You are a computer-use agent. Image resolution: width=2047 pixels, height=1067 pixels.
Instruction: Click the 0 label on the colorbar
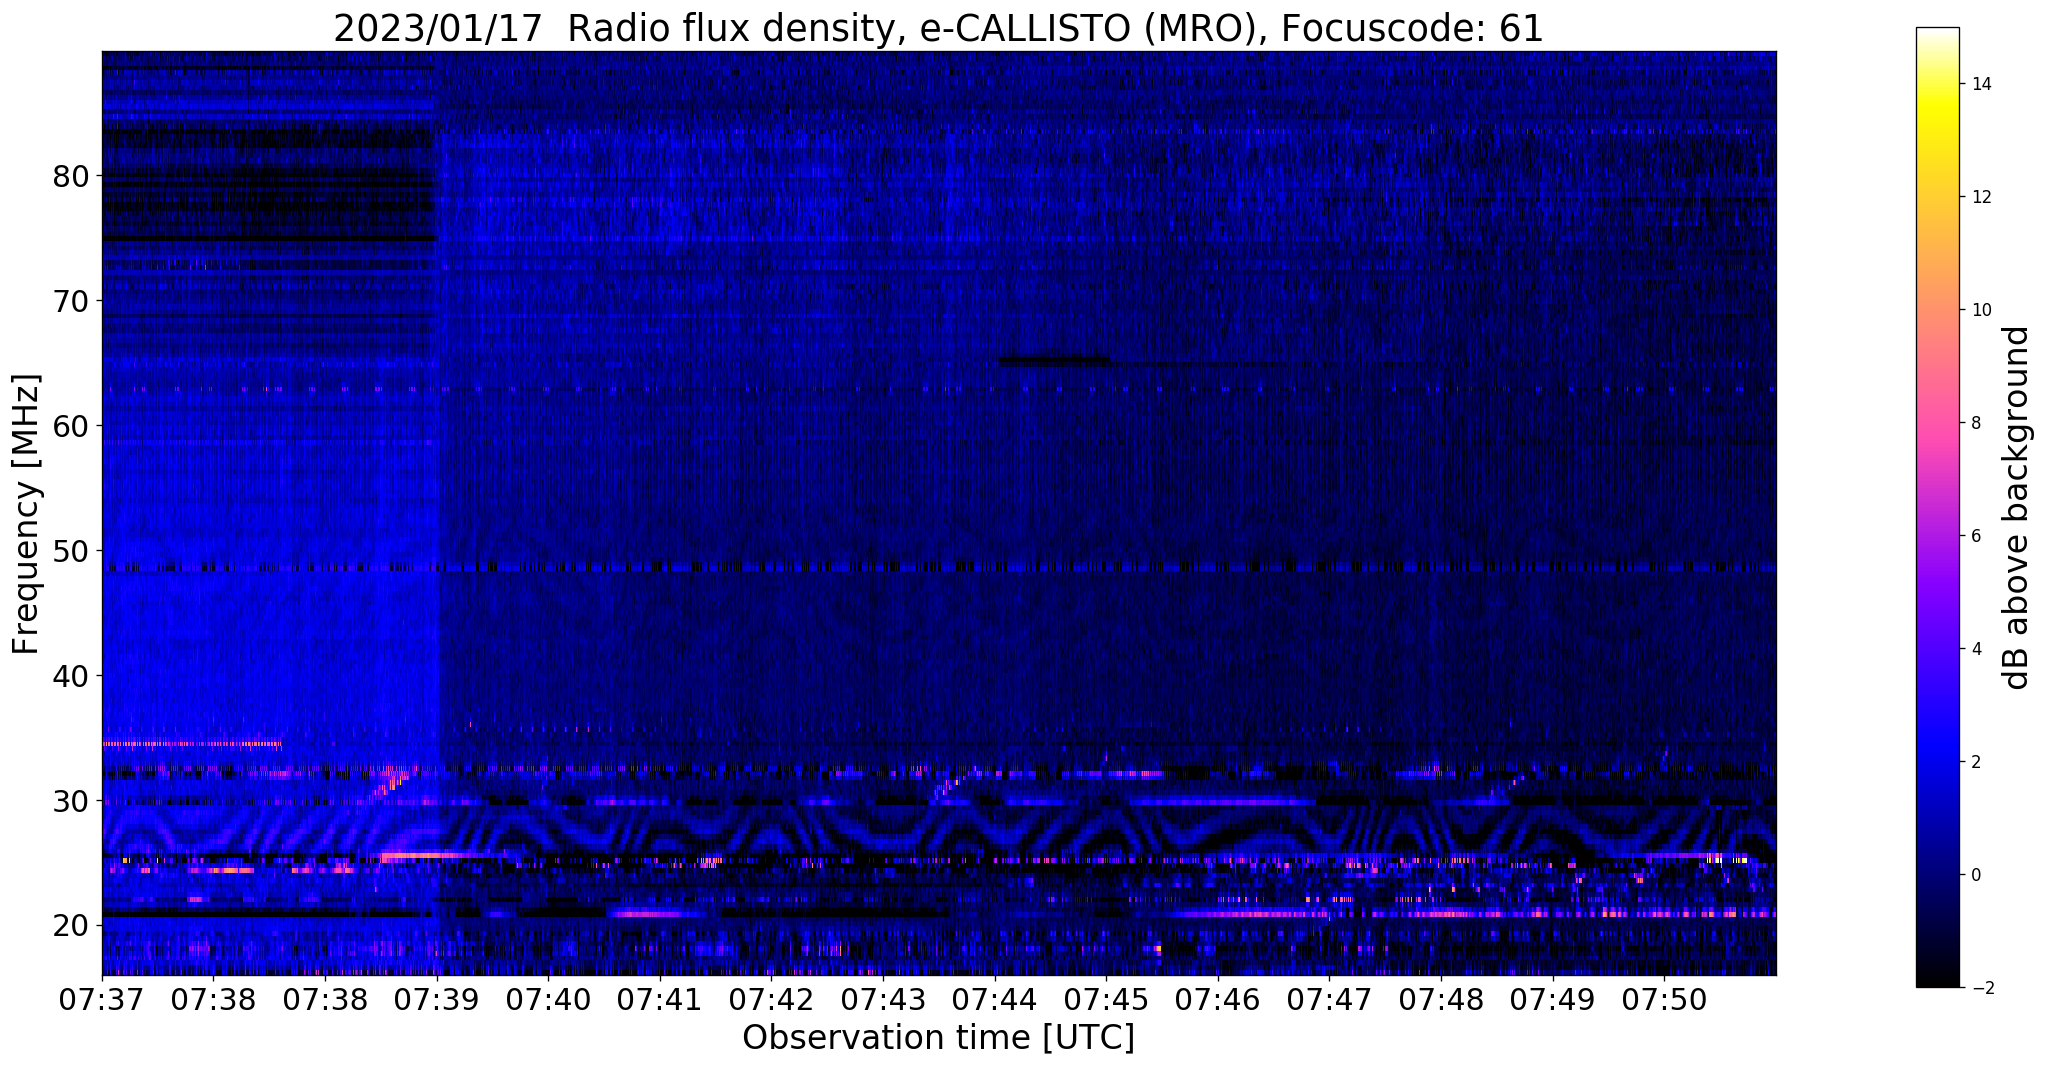point(1976,875)
